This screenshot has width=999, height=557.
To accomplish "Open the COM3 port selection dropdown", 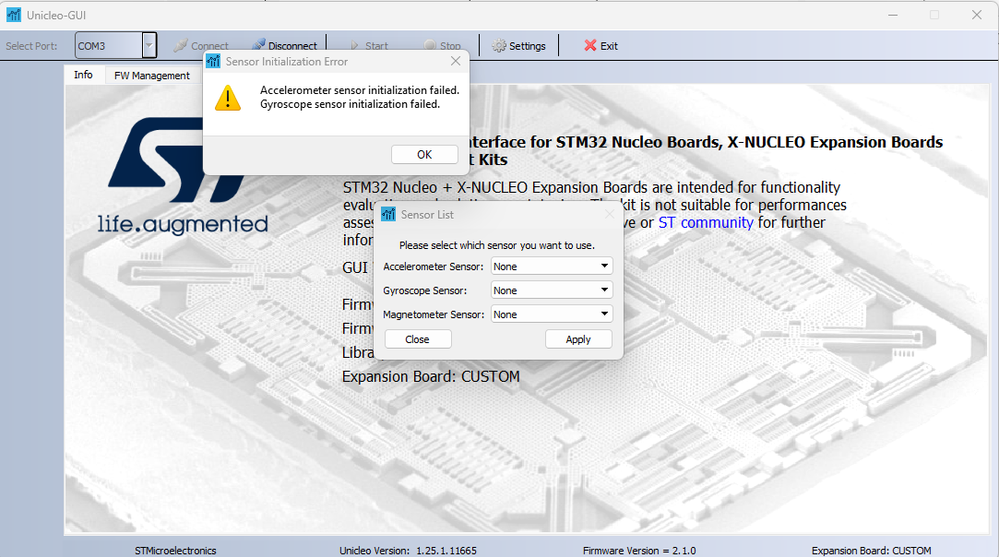I will pos(148,46).
